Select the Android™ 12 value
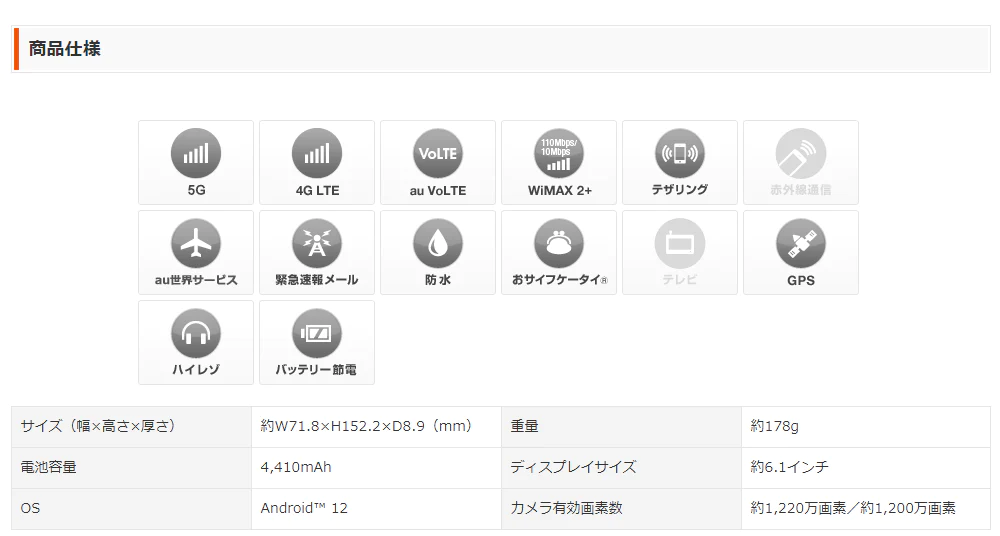The width and height of the screenshot is (1000, 536). [x=304, y=509]
